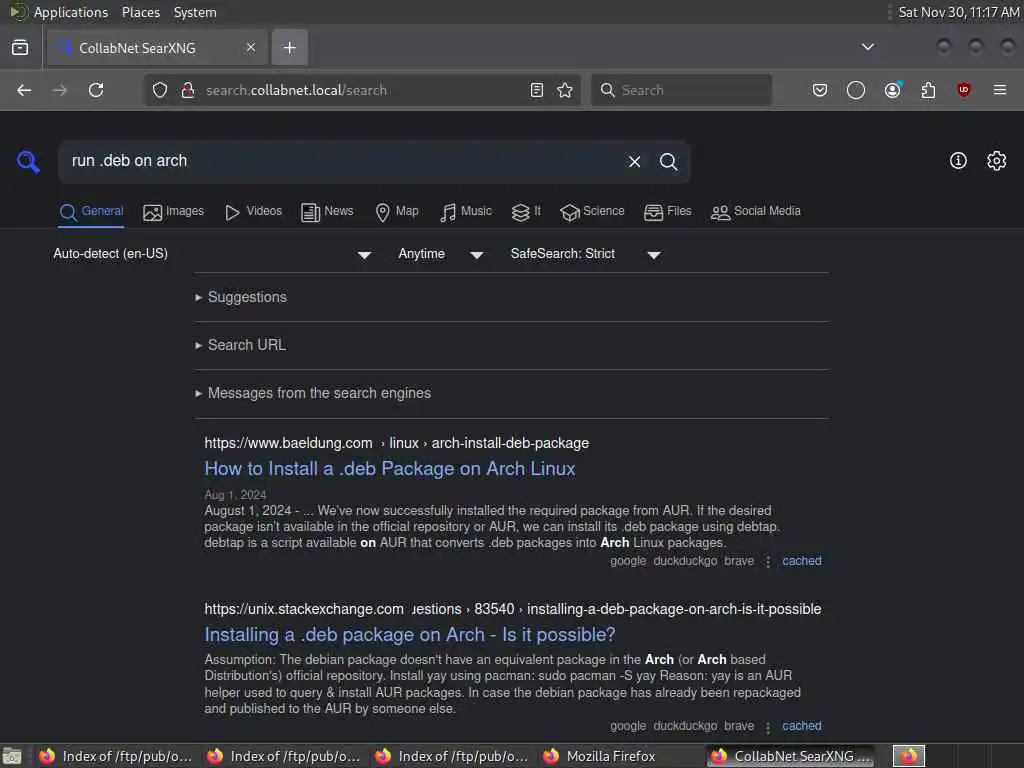
Task: Click the baeldung.com result URL
Action: [x=396, y=443]
